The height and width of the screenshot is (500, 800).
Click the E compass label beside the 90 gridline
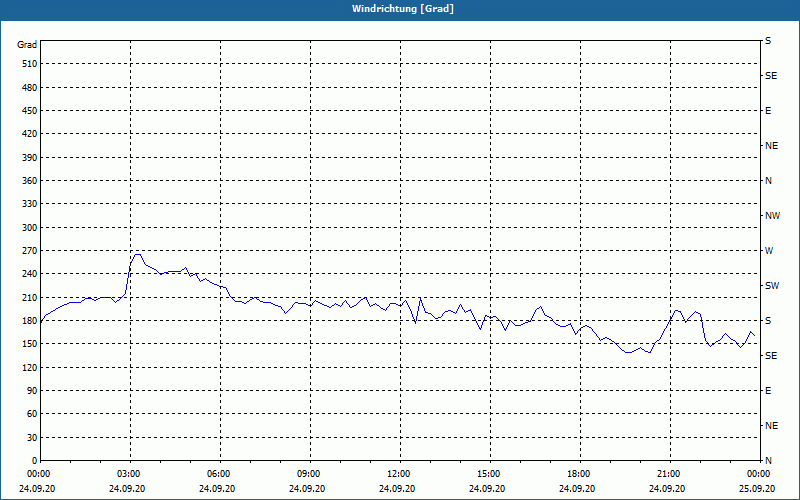768,391
